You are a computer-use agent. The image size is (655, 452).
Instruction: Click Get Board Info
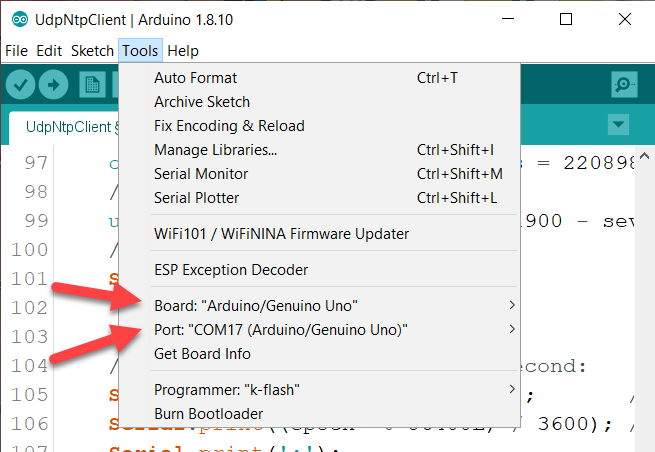click(x=319, y=354)
